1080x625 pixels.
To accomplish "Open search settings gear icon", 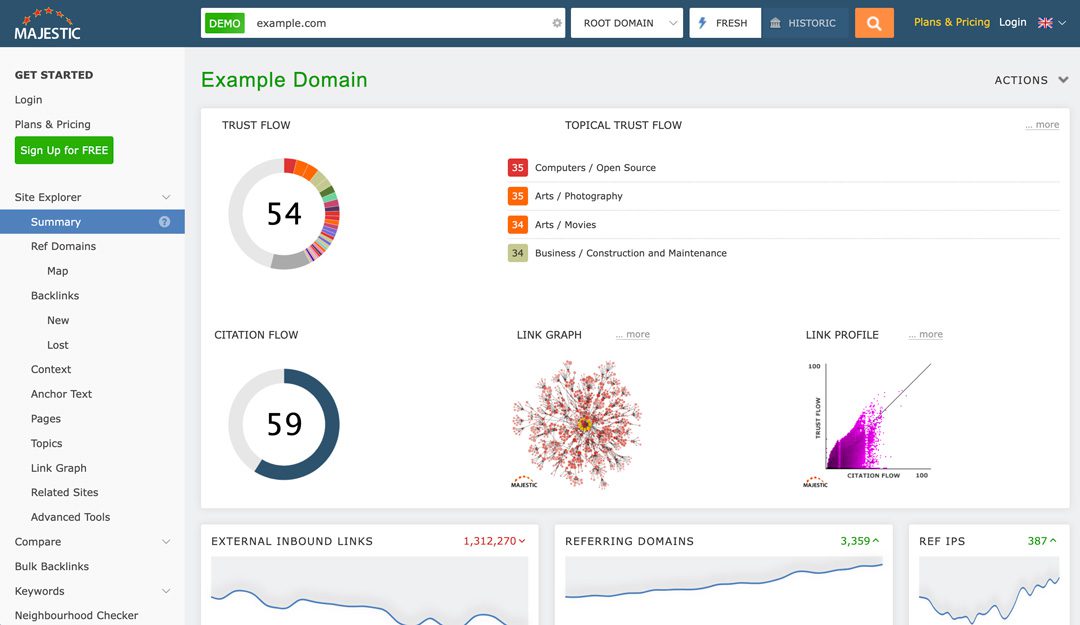I will [557, 23].
